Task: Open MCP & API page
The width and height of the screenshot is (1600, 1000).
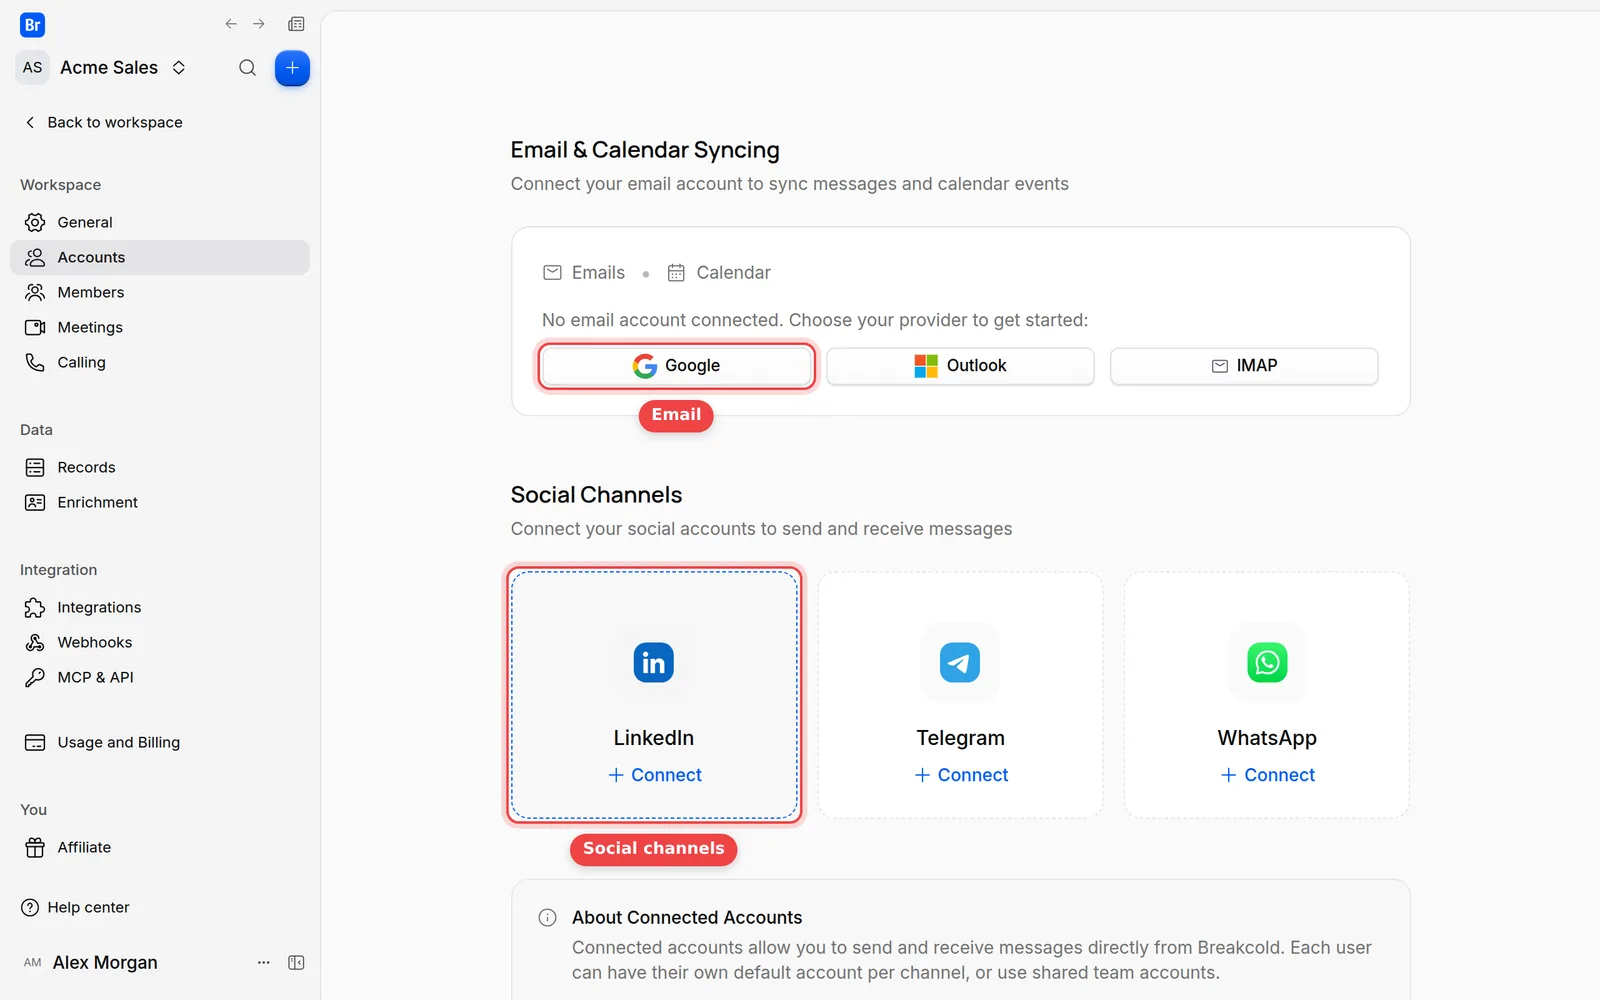Action: click(x=160, y=677)
